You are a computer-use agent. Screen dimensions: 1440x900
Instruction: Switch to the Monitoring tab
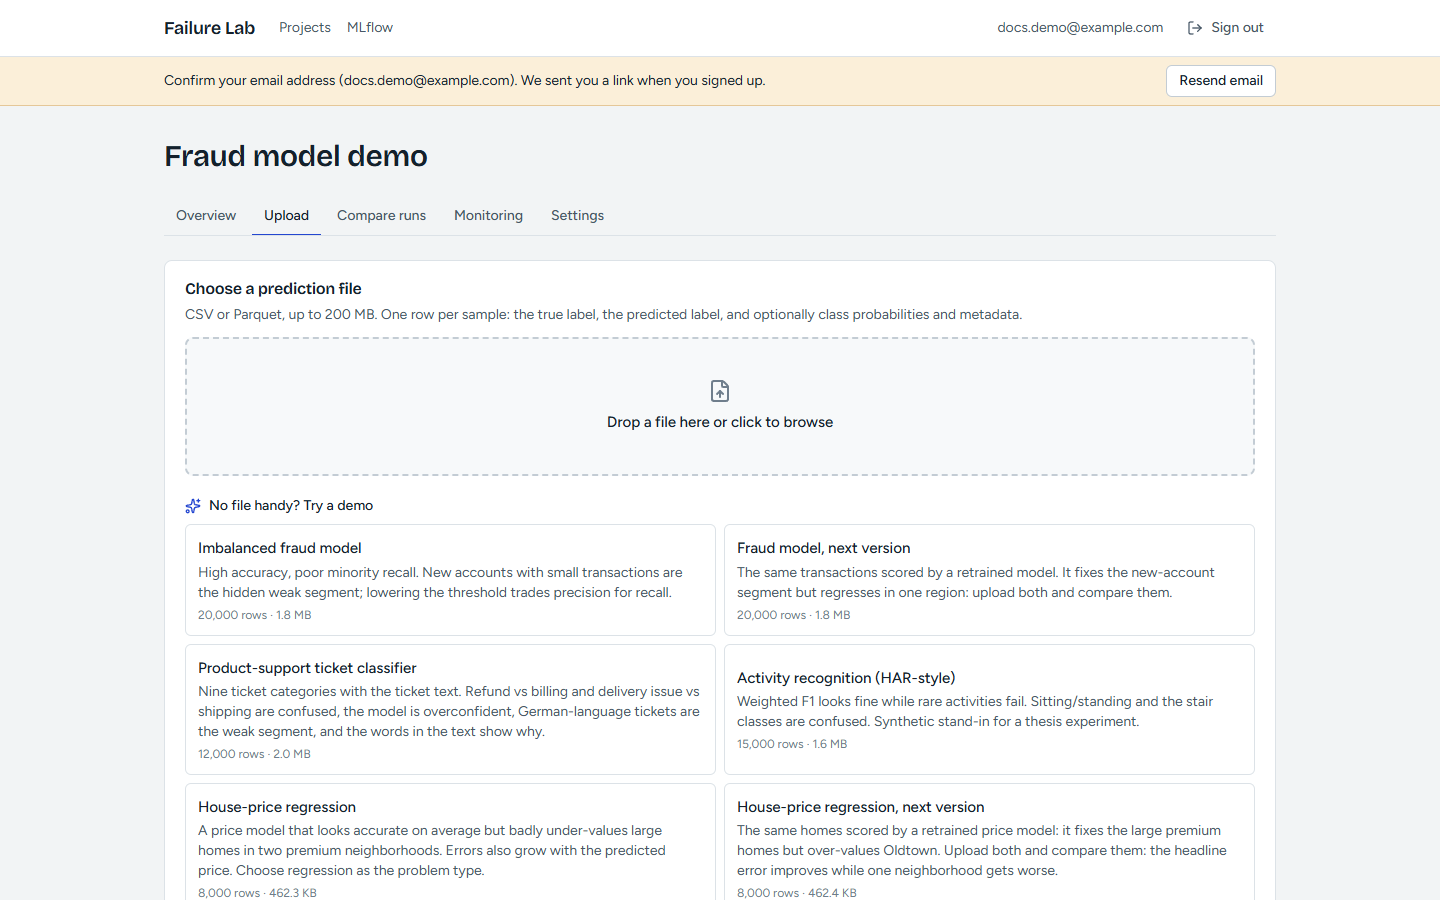coord(488,215)
